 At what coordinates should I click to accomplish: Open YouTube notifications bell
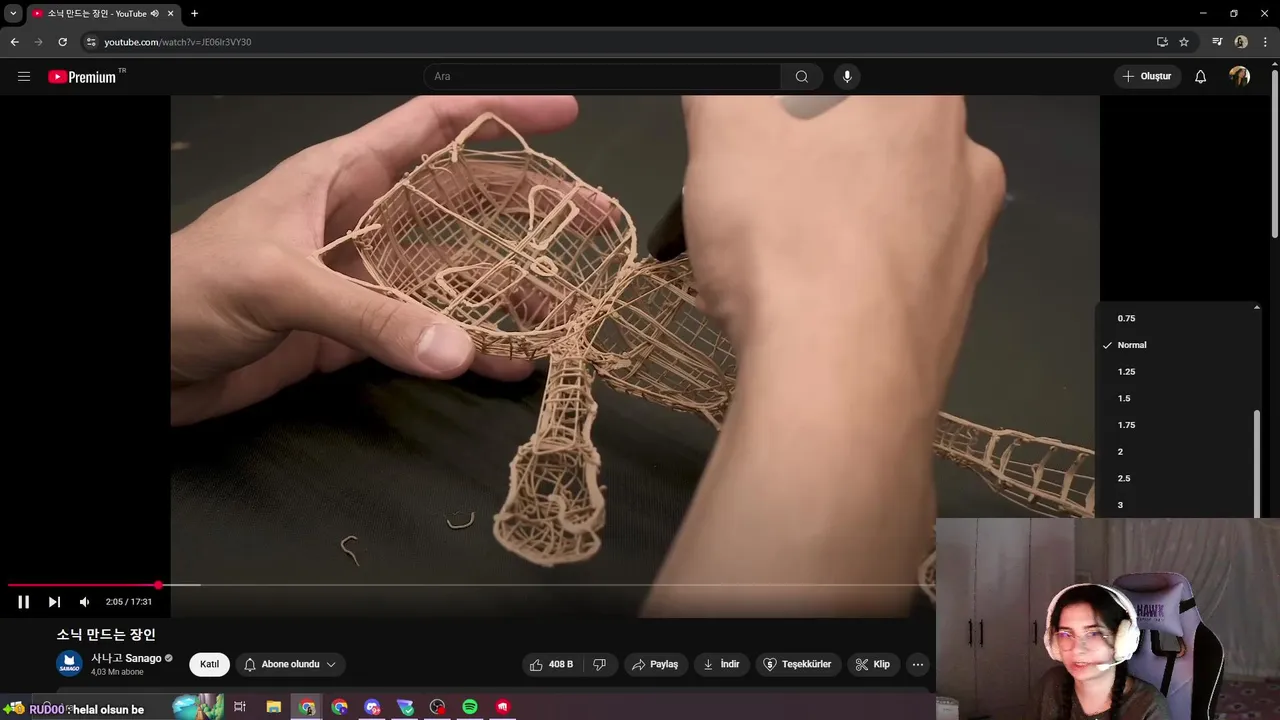[1200, 76]
